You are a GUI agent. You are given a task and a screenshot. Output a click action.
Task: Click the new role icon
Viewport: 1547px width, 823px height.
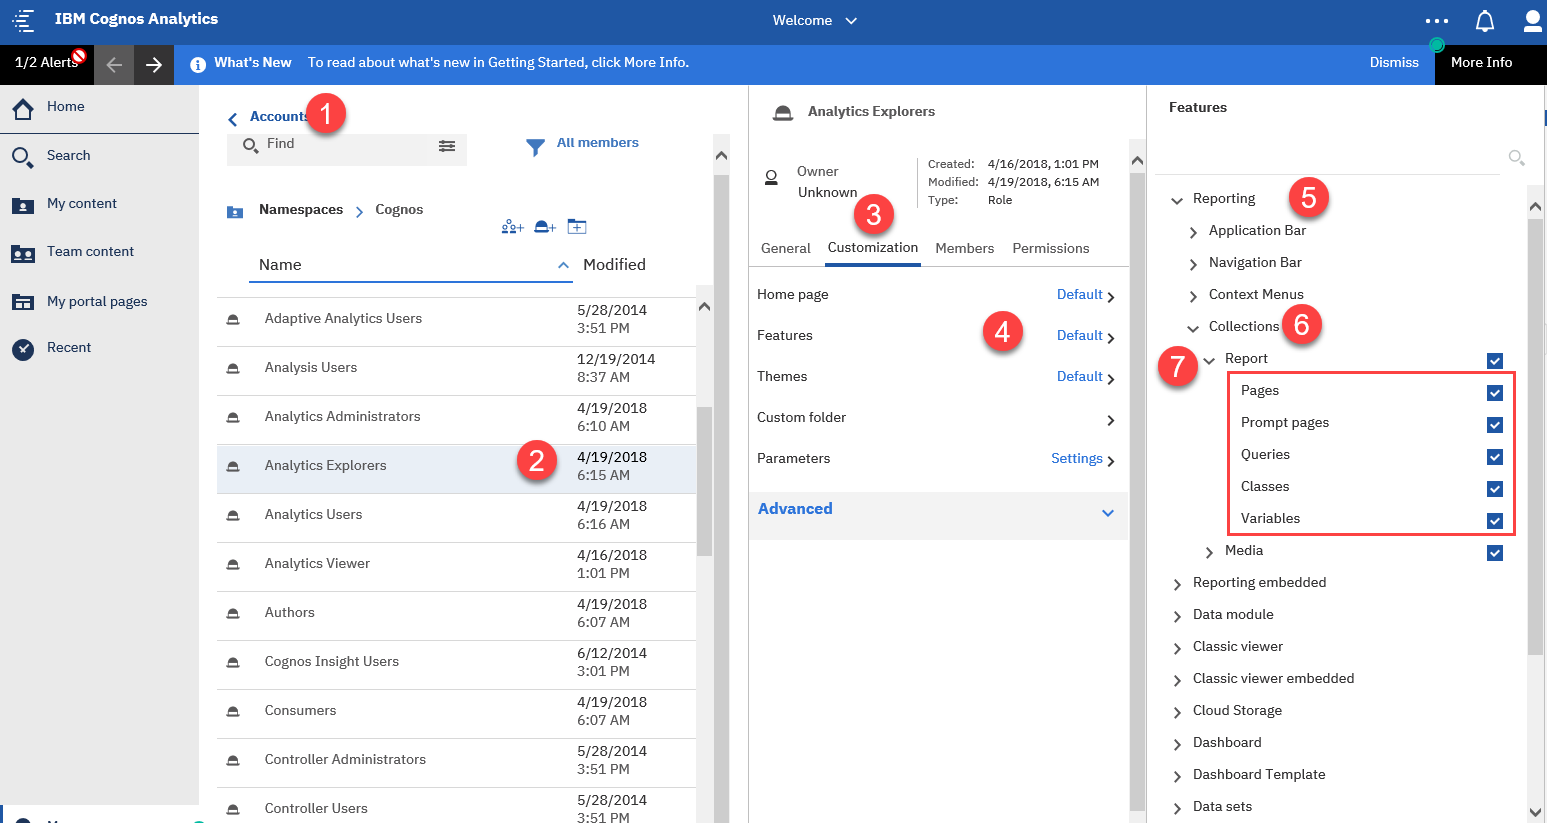[x=545, y=227]
